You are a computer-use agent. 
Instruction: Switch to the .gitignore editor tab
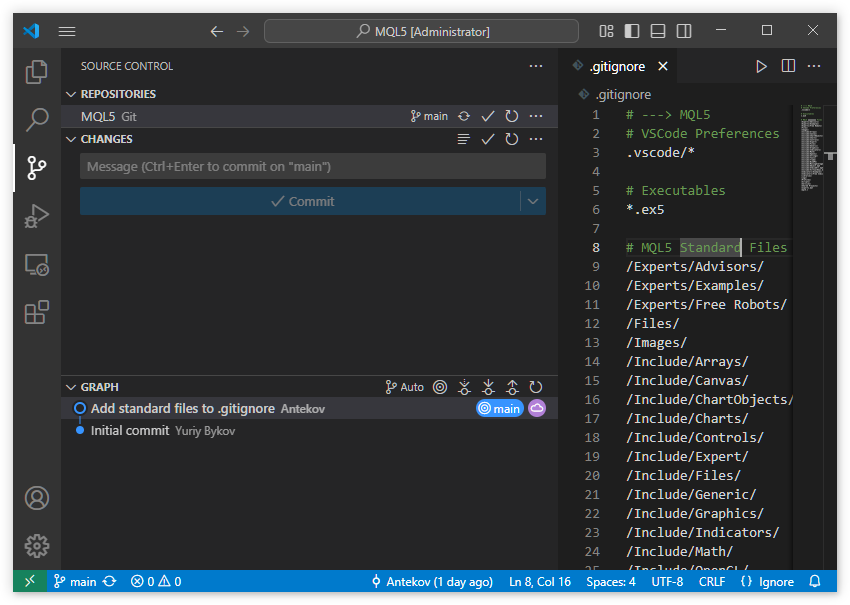[x=617, y=66]
